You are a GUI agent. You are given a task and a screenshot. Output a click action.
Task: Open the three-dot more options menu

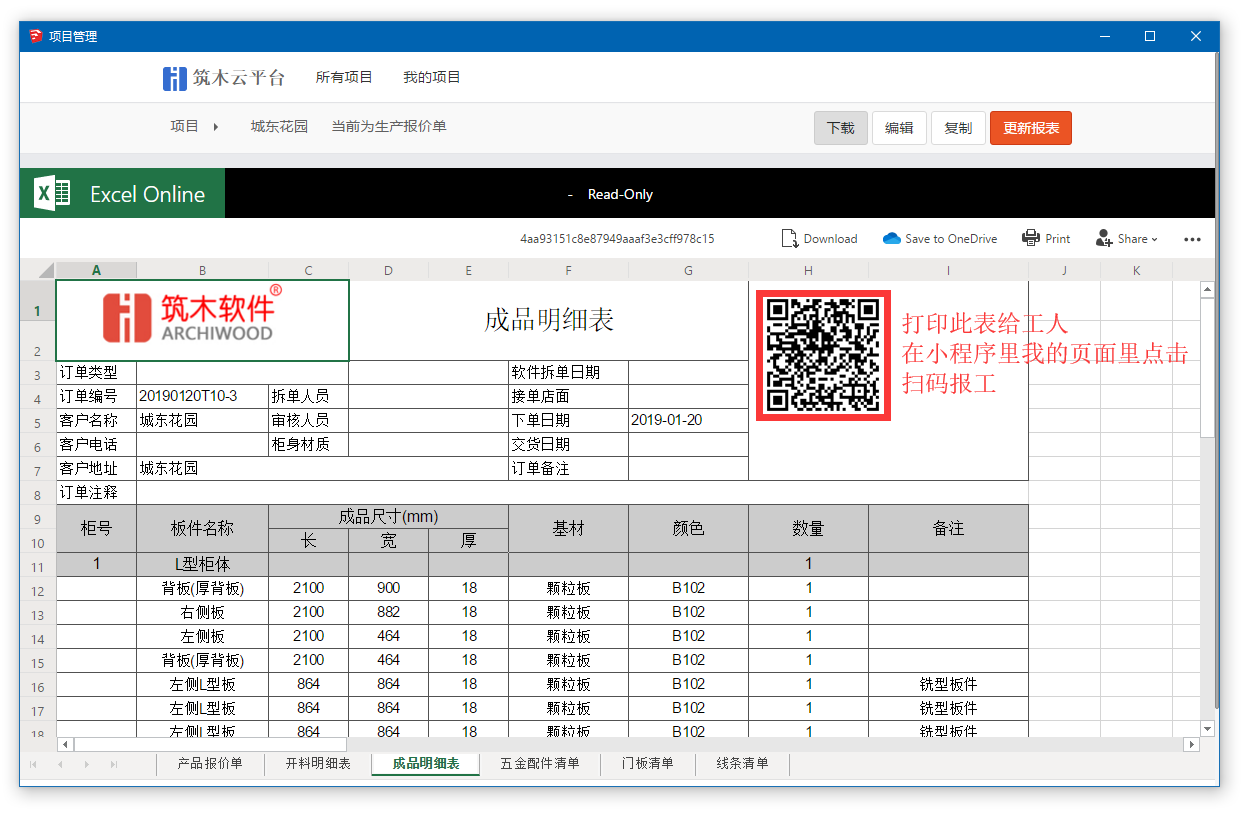pyautogui.click(x=1192, y=239)
